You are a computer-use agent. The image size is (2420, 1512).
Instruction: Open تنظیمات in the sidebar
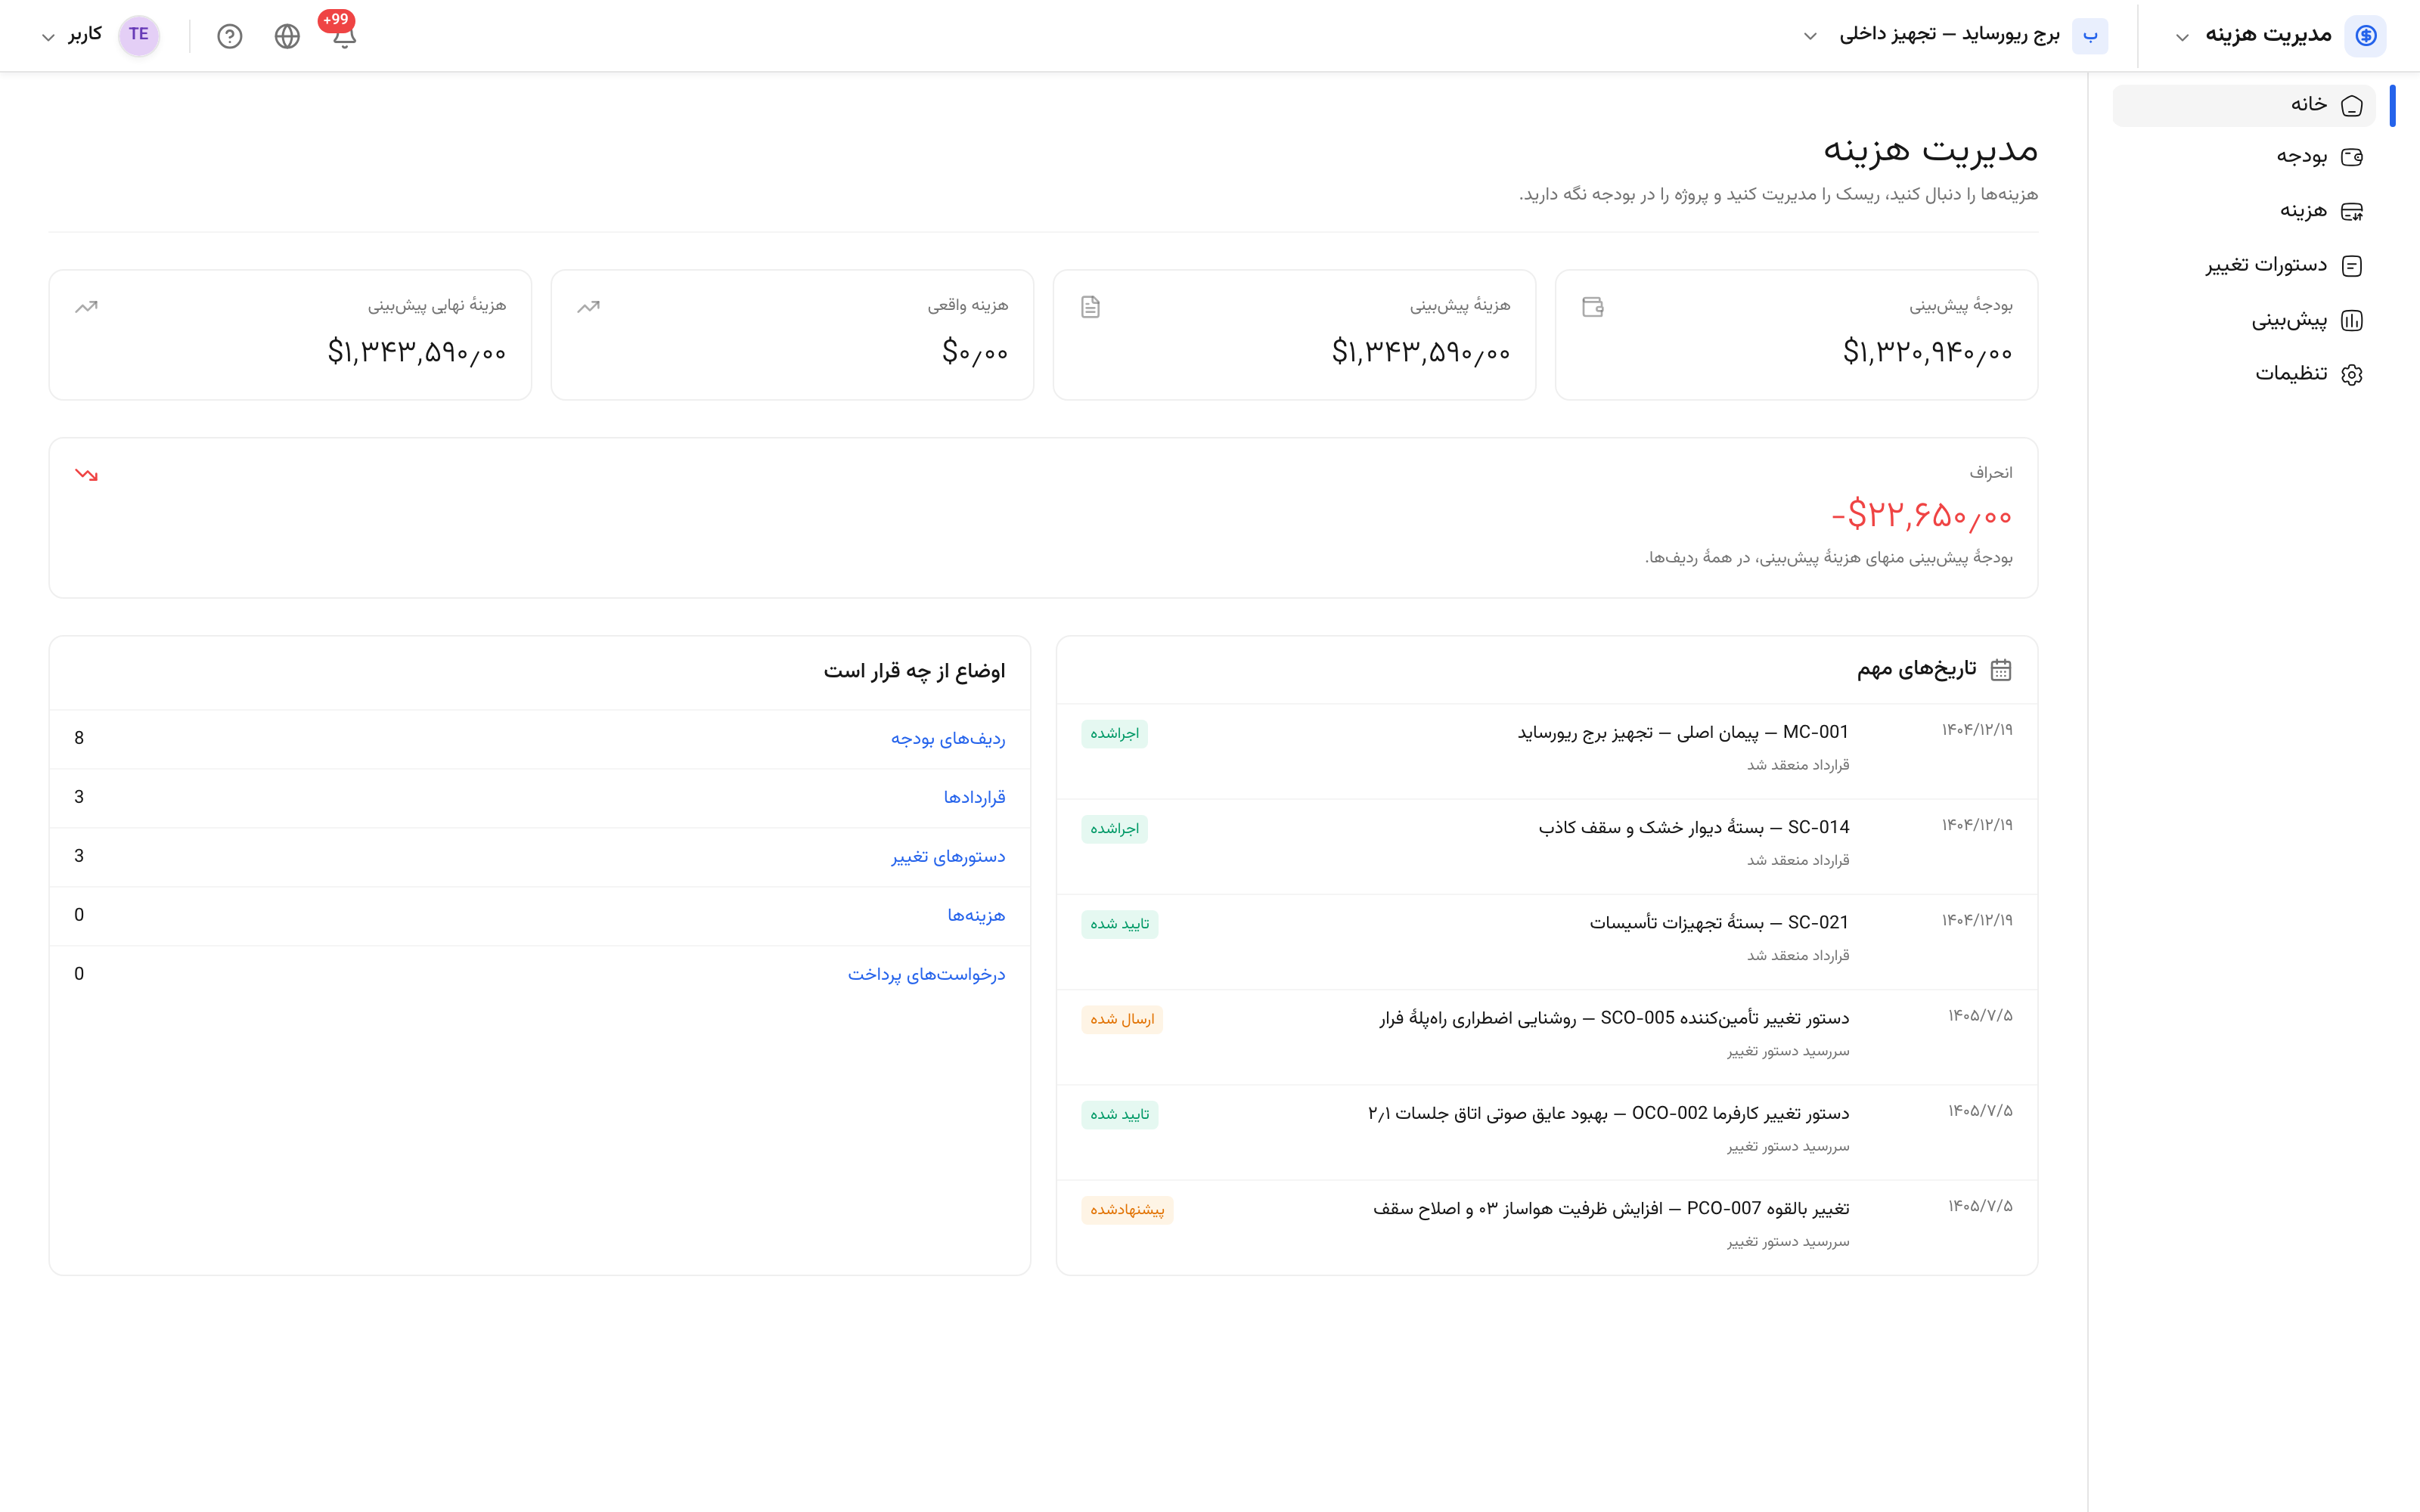(2243, 374)
